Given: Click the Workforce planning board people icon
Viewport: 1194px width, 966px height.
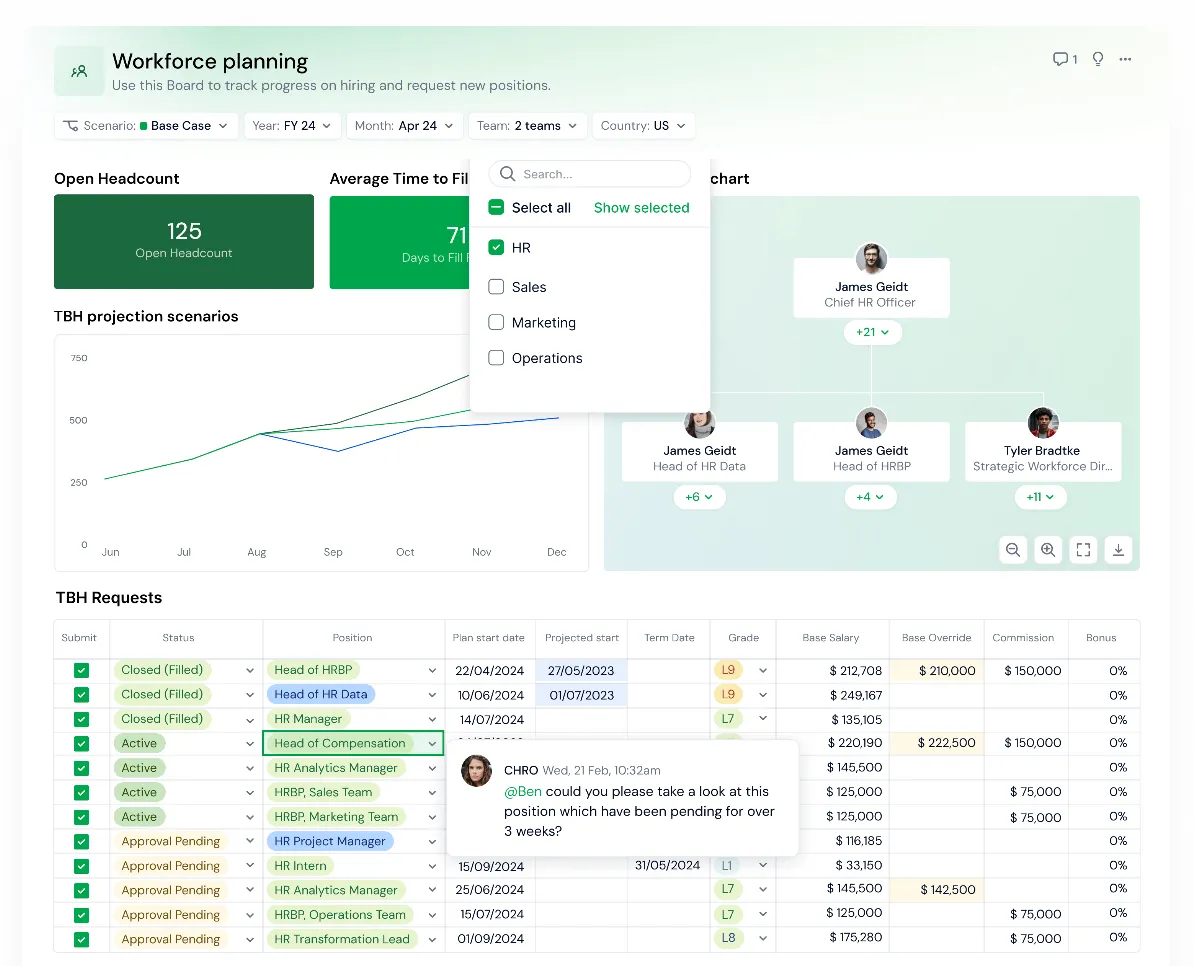Looking at the screenshot, I should [x=79, y=71].
